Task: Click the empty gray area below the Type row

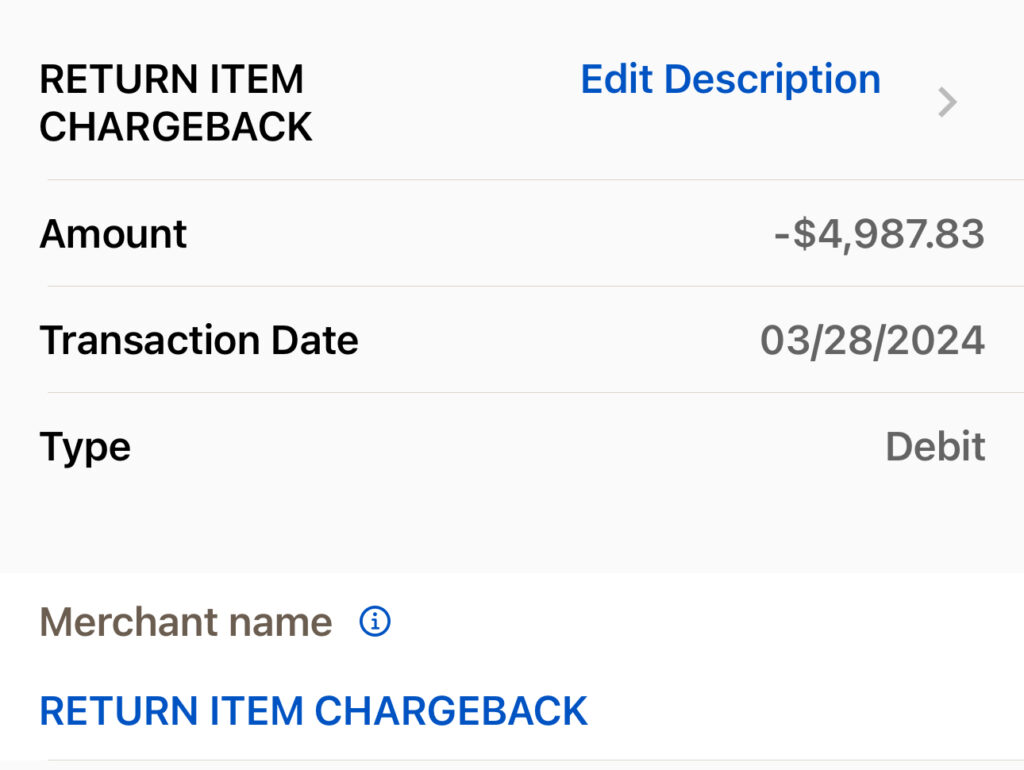Action: pyautogui.click(x=512, y=525)
